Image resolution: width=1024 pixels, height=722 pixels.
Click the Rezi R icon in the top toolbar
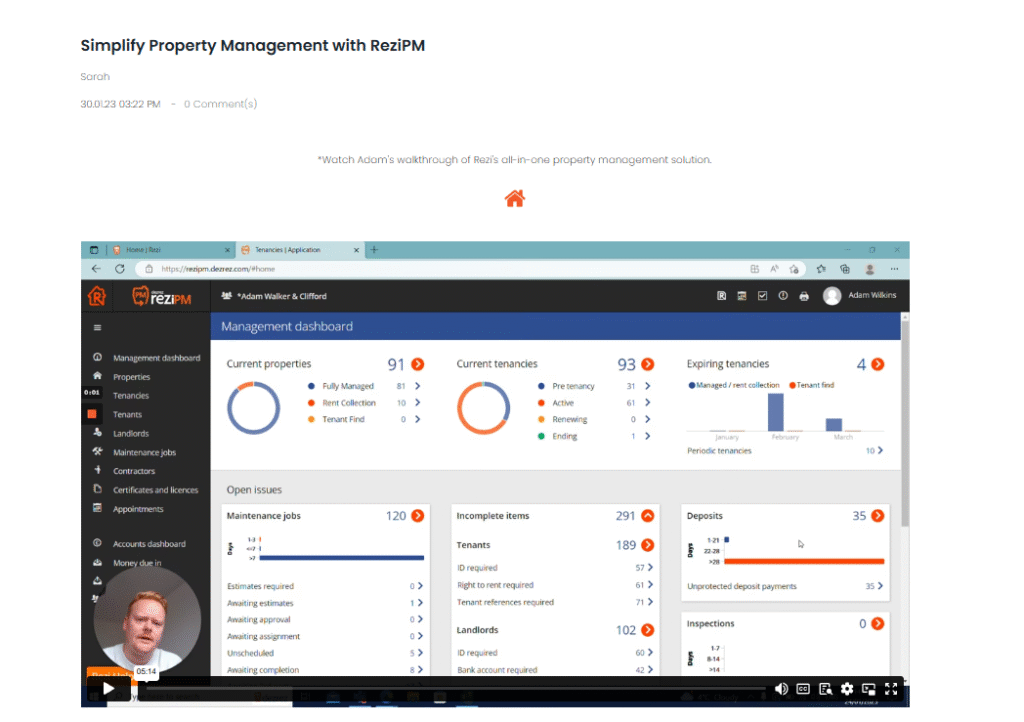point(721,296)
